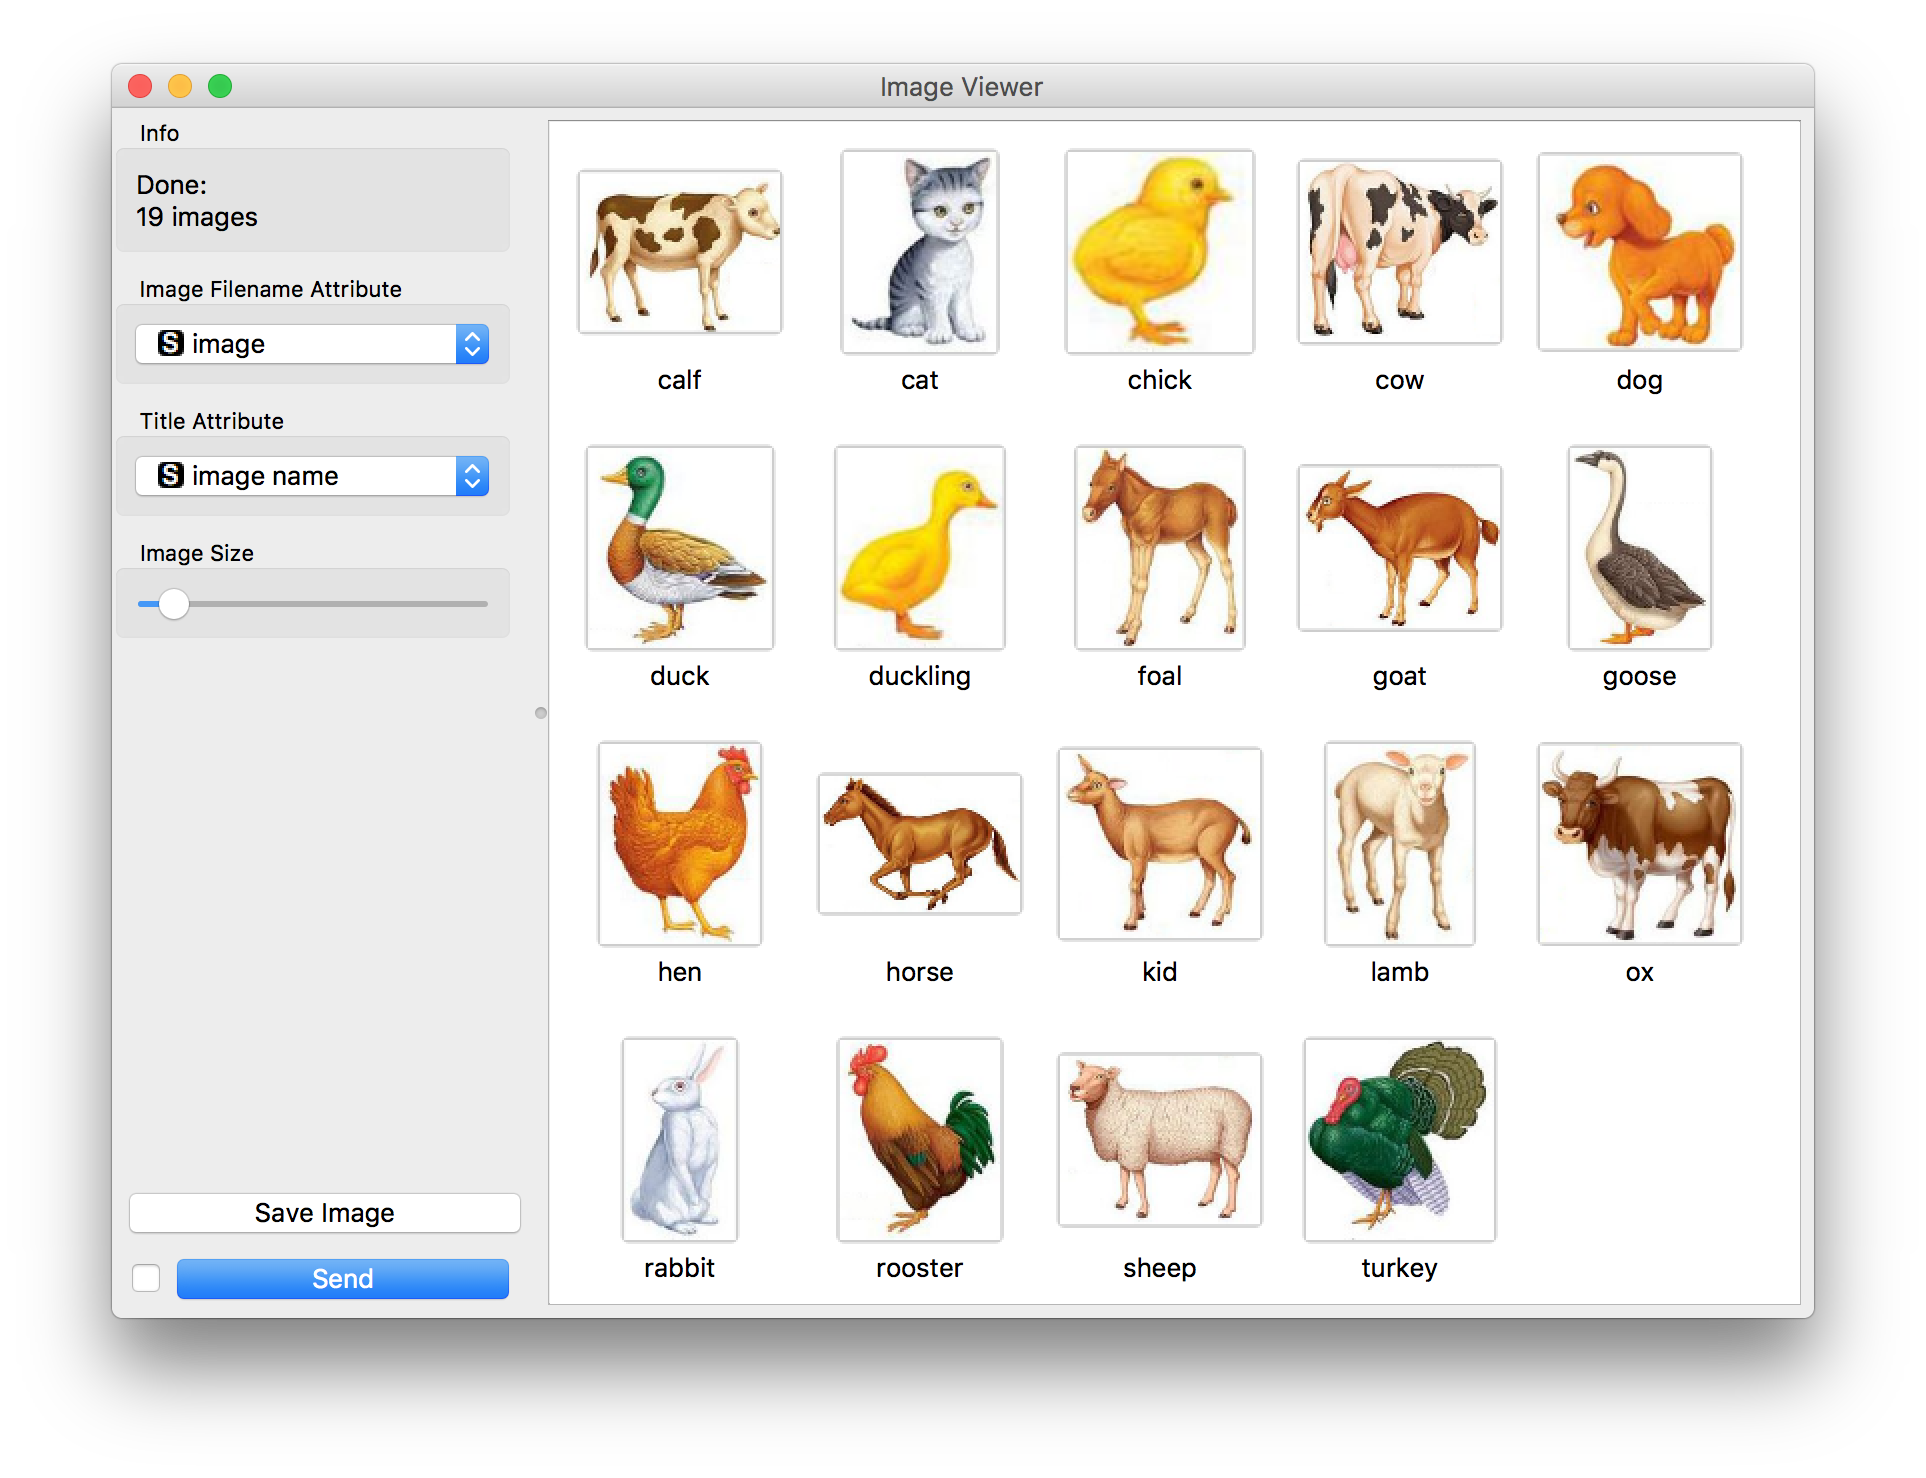Select the calf image thumbnail
The height and width of the screenshot is (1478, 1926).
click(679, 252)
